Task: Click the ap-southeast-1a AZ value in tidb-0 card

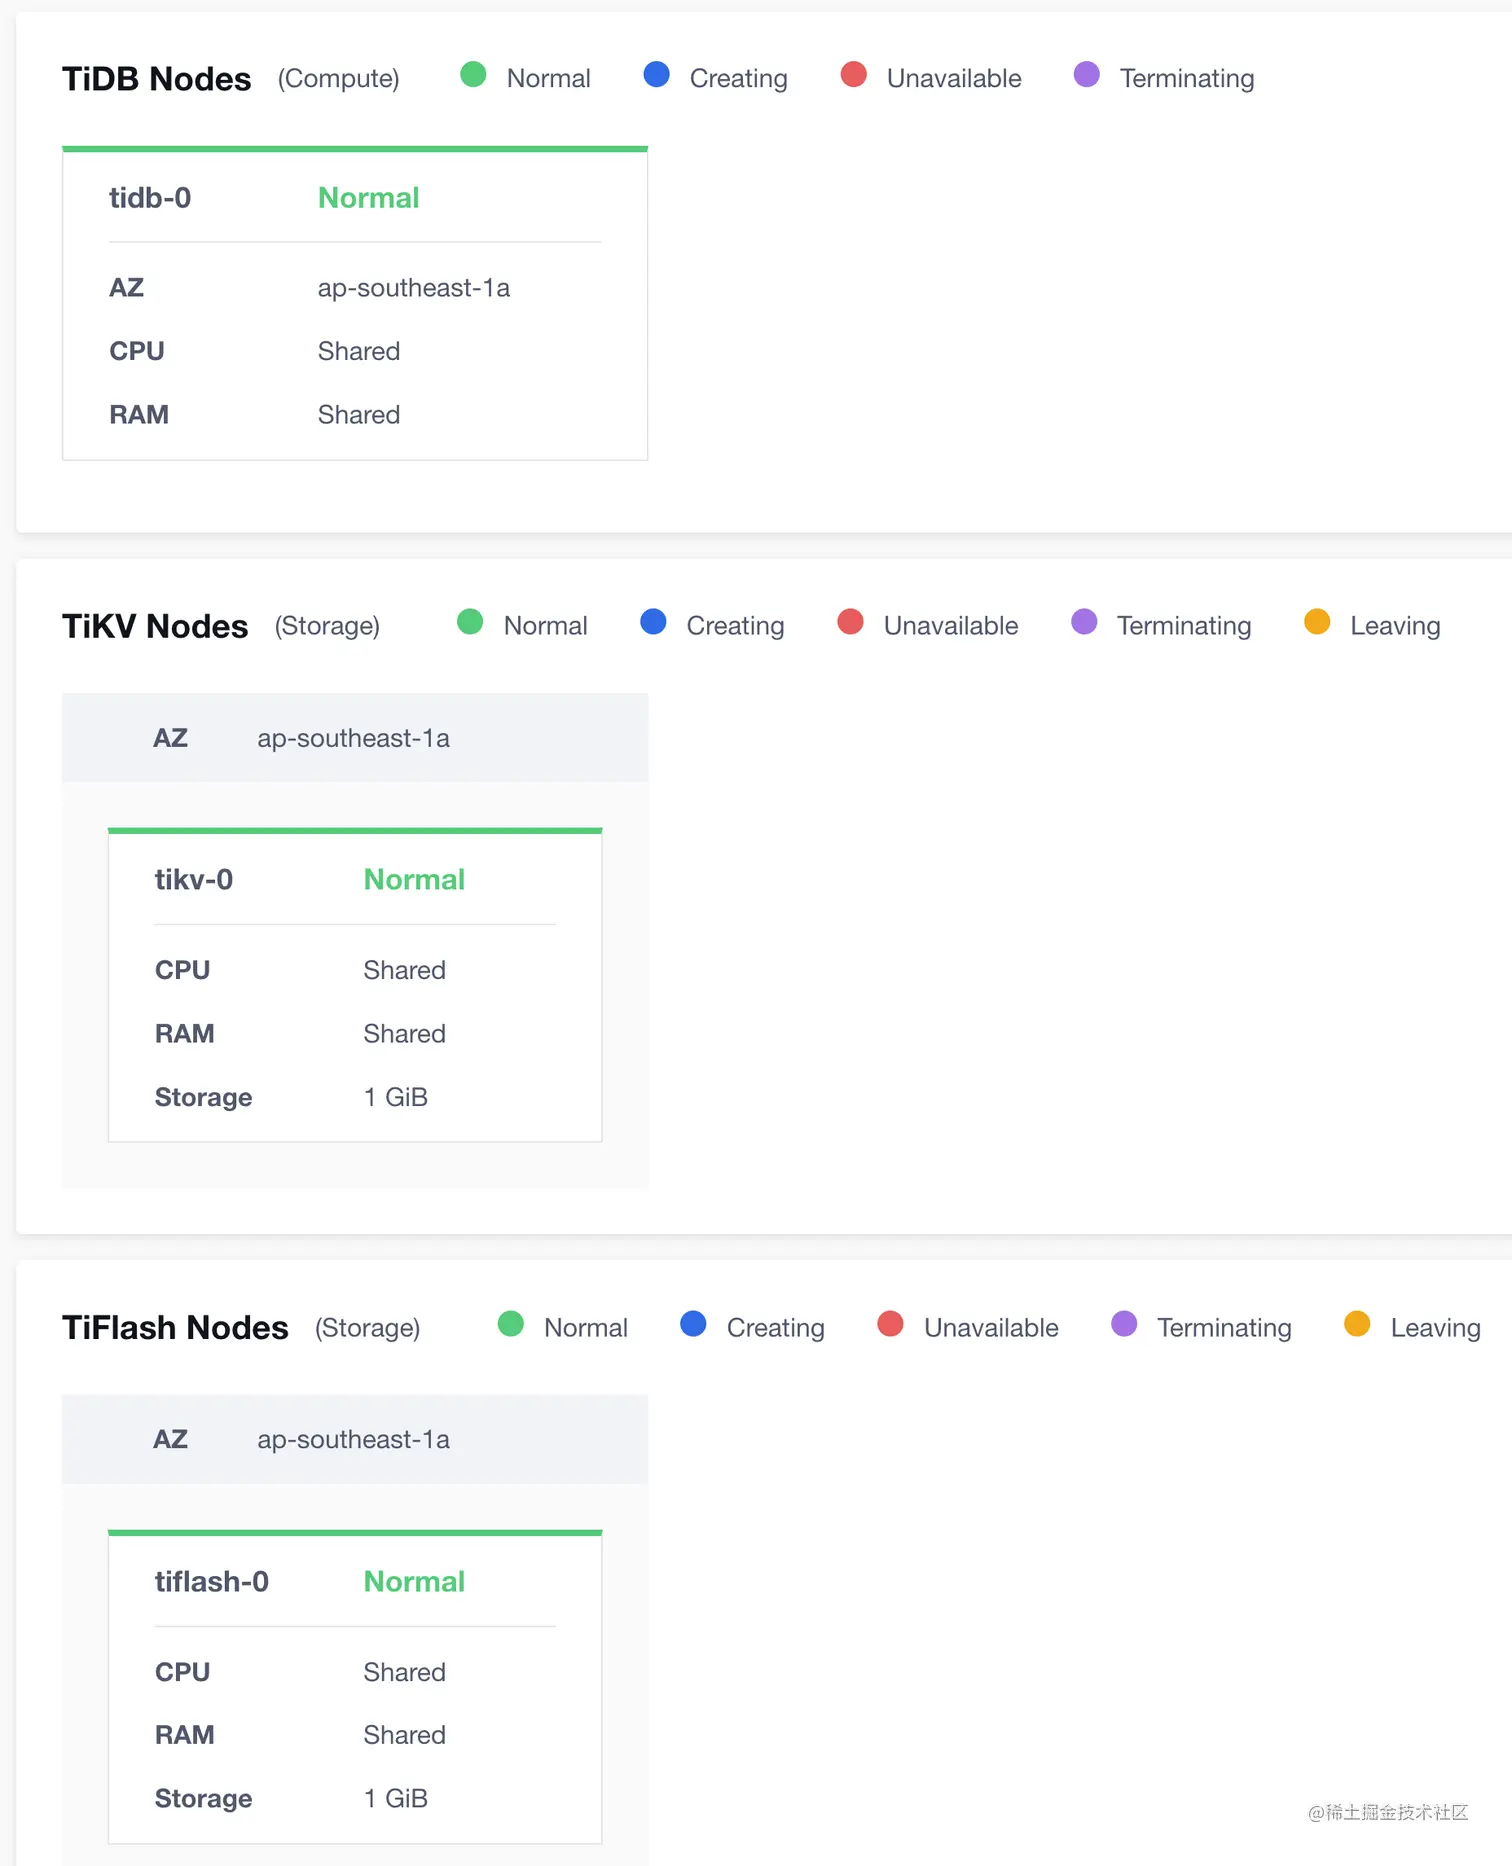Action: click(414, 288)
